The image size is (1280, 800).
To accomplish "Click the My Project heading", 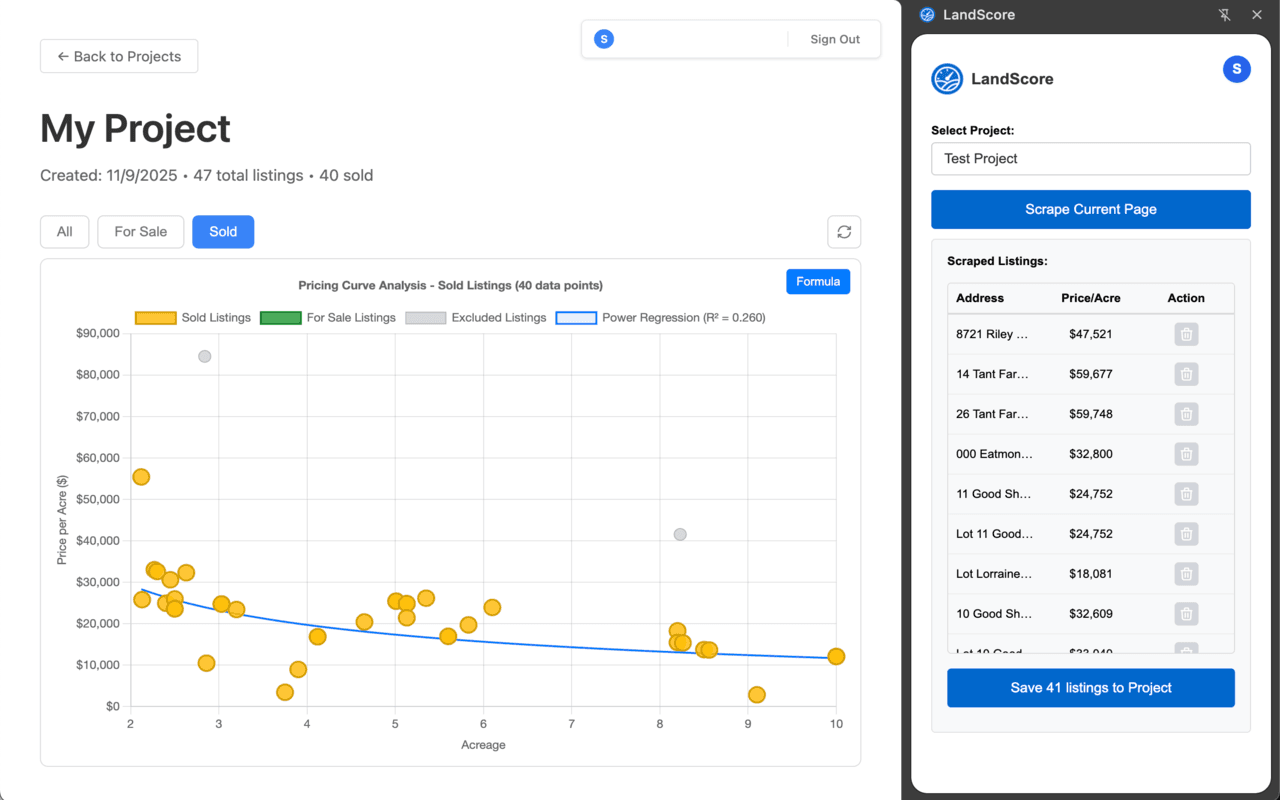I will coord(135,129).
